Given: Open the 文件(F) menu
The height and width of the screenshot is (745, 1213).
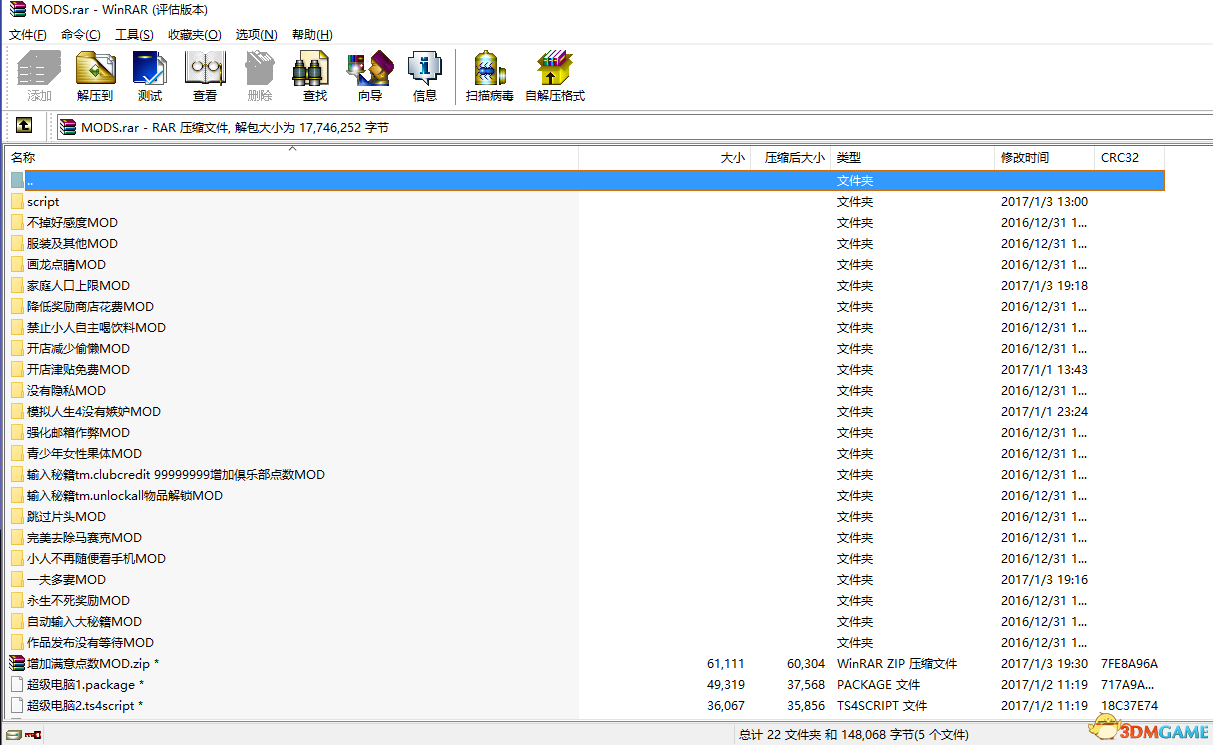Looking at the screenshot, I should (x=28, y=34).
